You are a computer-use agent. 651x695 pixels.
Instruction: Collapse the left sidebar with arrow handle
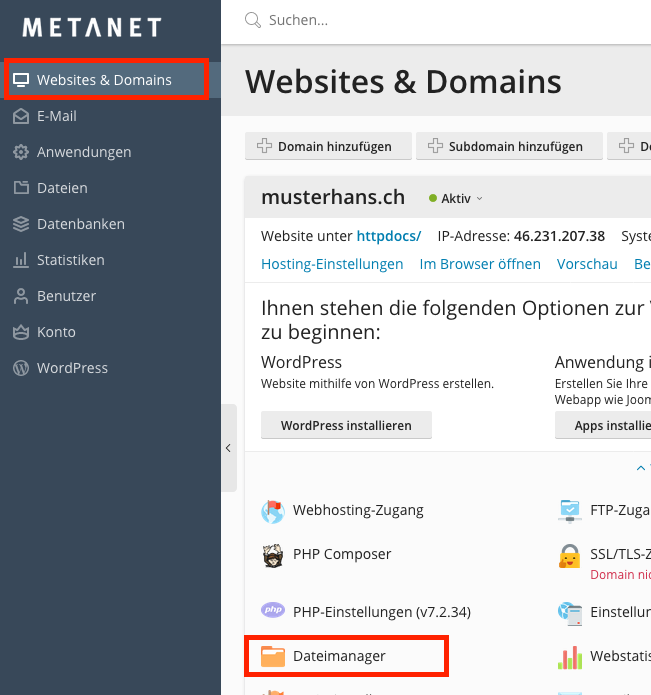tap(228, 448)
